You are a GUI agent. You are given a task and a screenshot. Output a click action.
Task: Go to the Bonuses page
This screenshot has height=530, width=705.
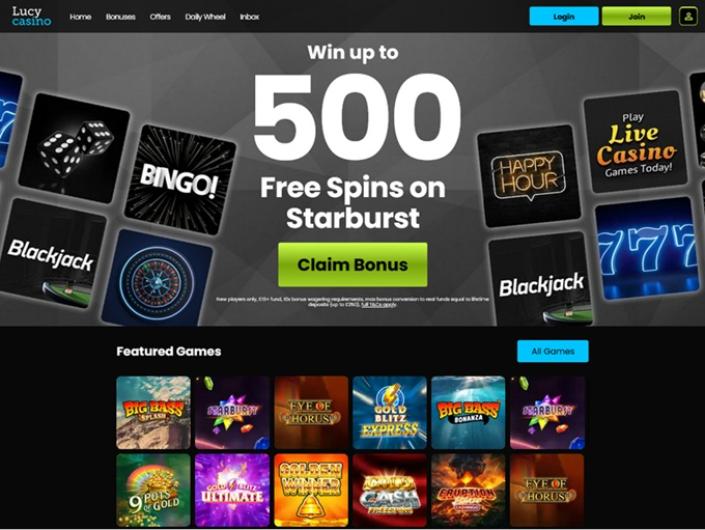tap(120, 17)
